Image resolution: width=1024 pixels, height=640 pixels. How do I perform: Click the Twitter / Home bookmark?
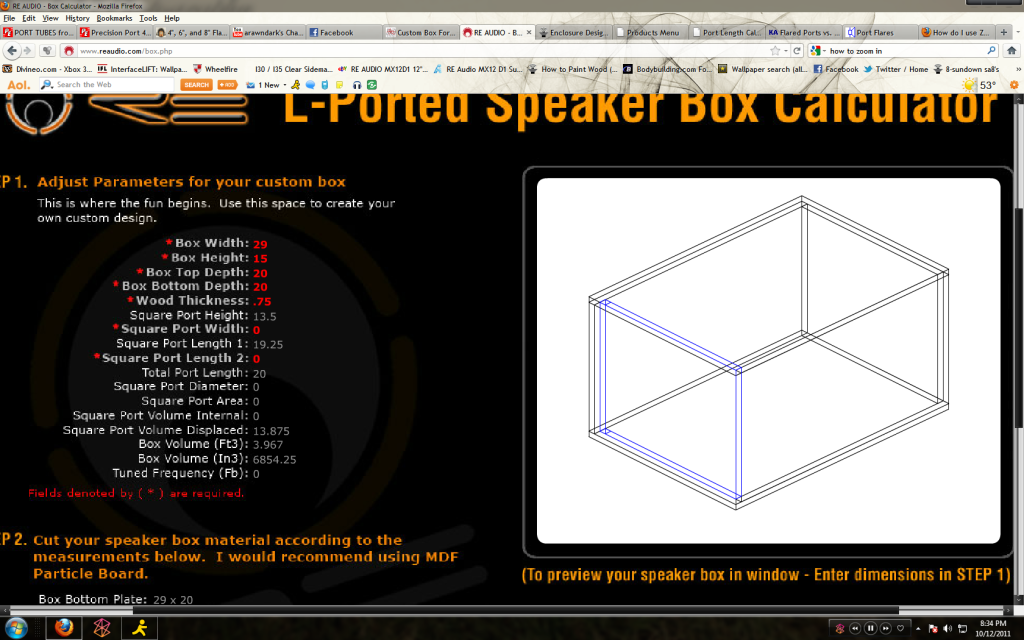pyautogui.click(x=902, y=69)
